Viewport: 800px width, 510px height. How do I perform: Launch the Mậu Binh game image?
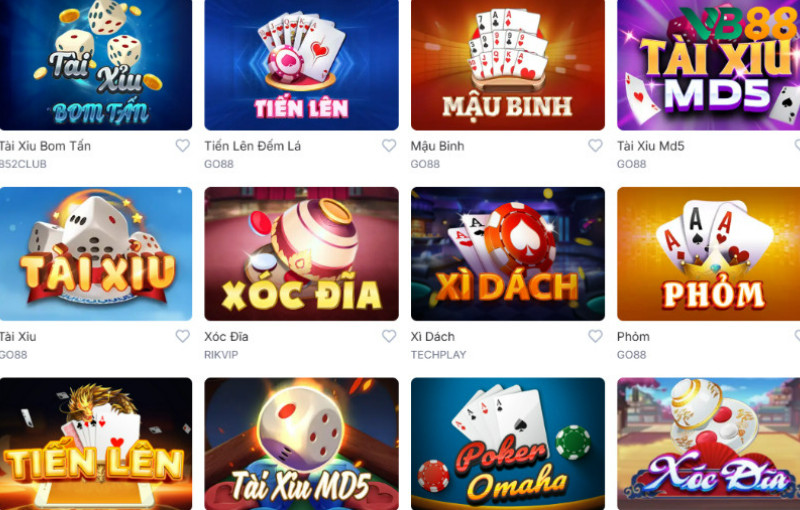click(508, 65)
